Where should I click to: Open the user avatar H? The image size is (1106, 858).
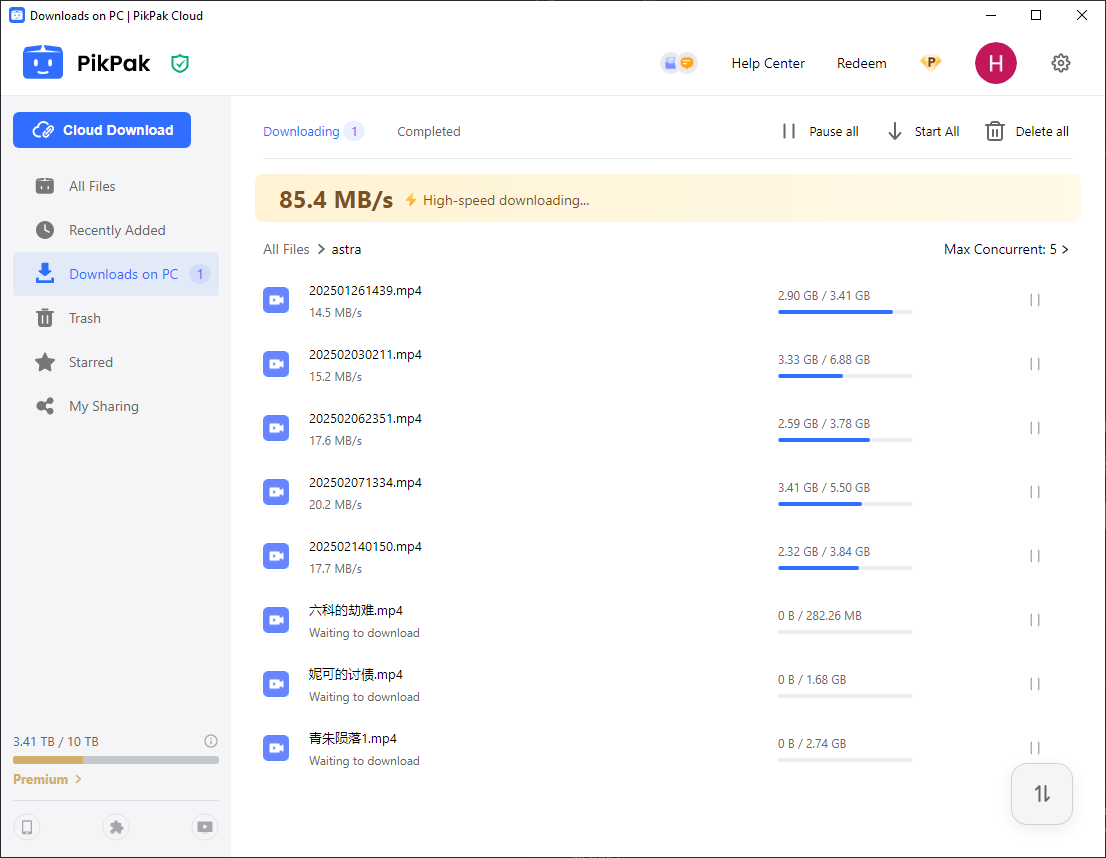point(995,63)
